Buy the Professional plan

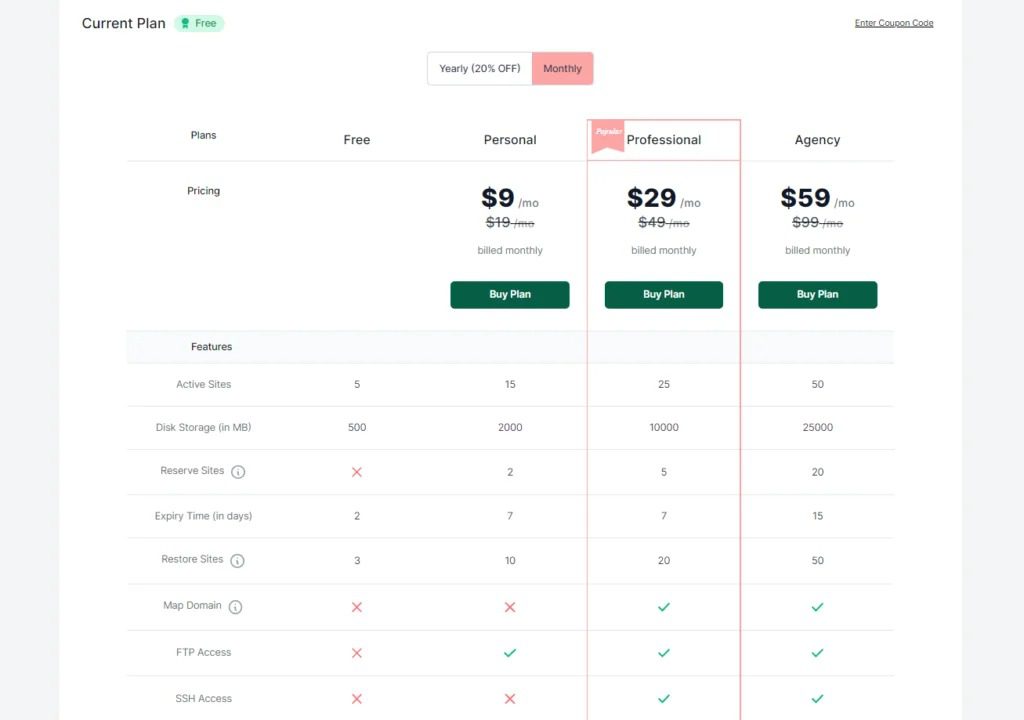coord(664,295)
